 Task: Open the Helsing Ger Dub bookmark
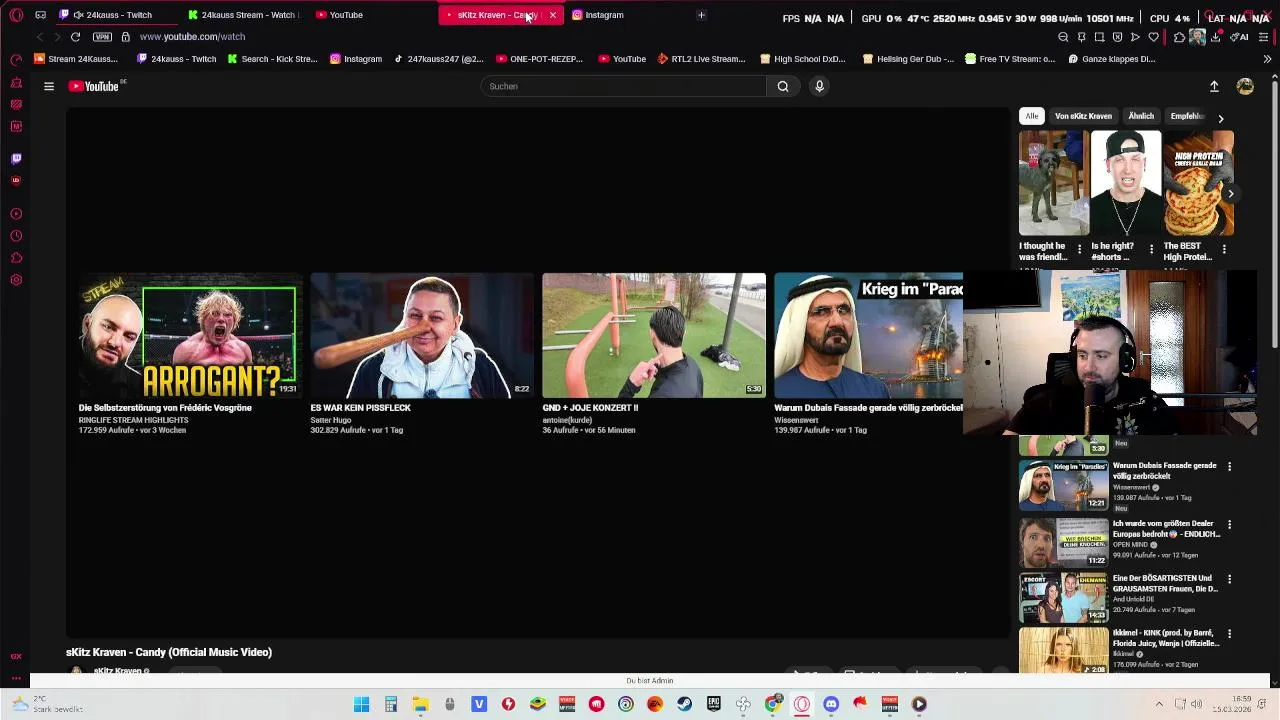909,59
